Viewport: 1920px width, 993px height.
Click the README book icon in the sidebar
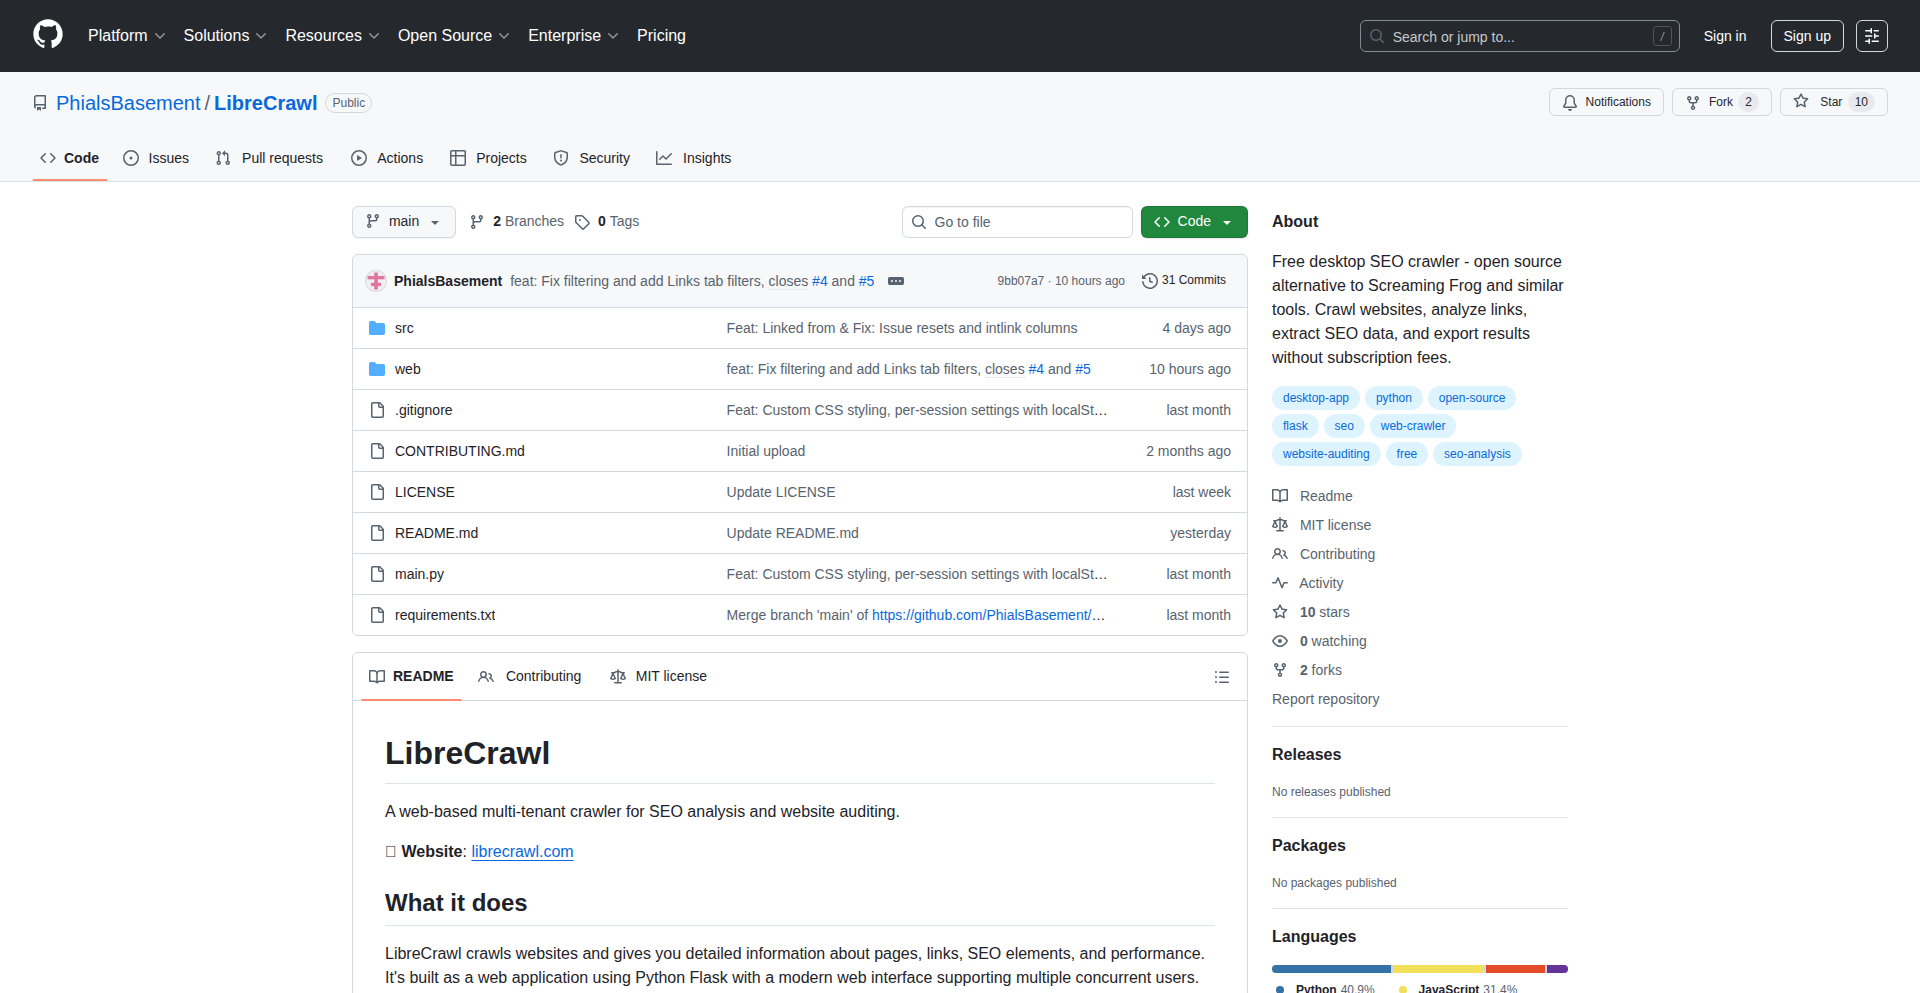pyautogui.click(x=1280, y=495)
